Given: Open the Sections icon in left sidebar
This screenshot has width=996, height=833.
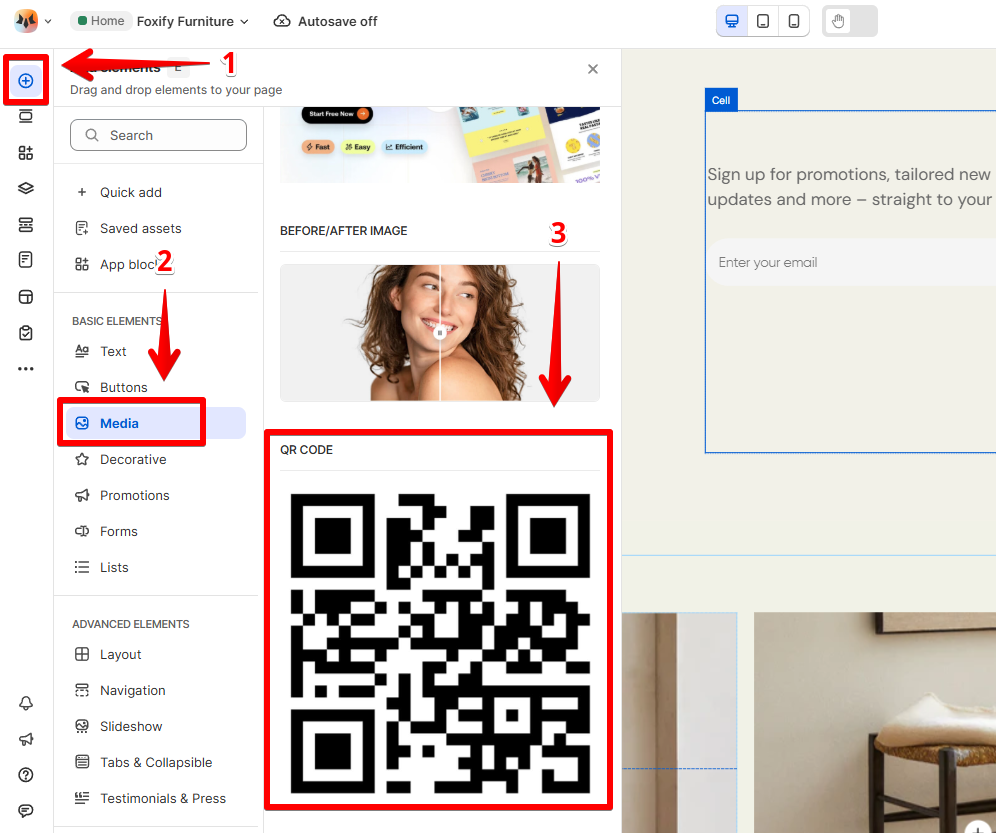Looking at the screenshot, I should [x=26, y=116].
